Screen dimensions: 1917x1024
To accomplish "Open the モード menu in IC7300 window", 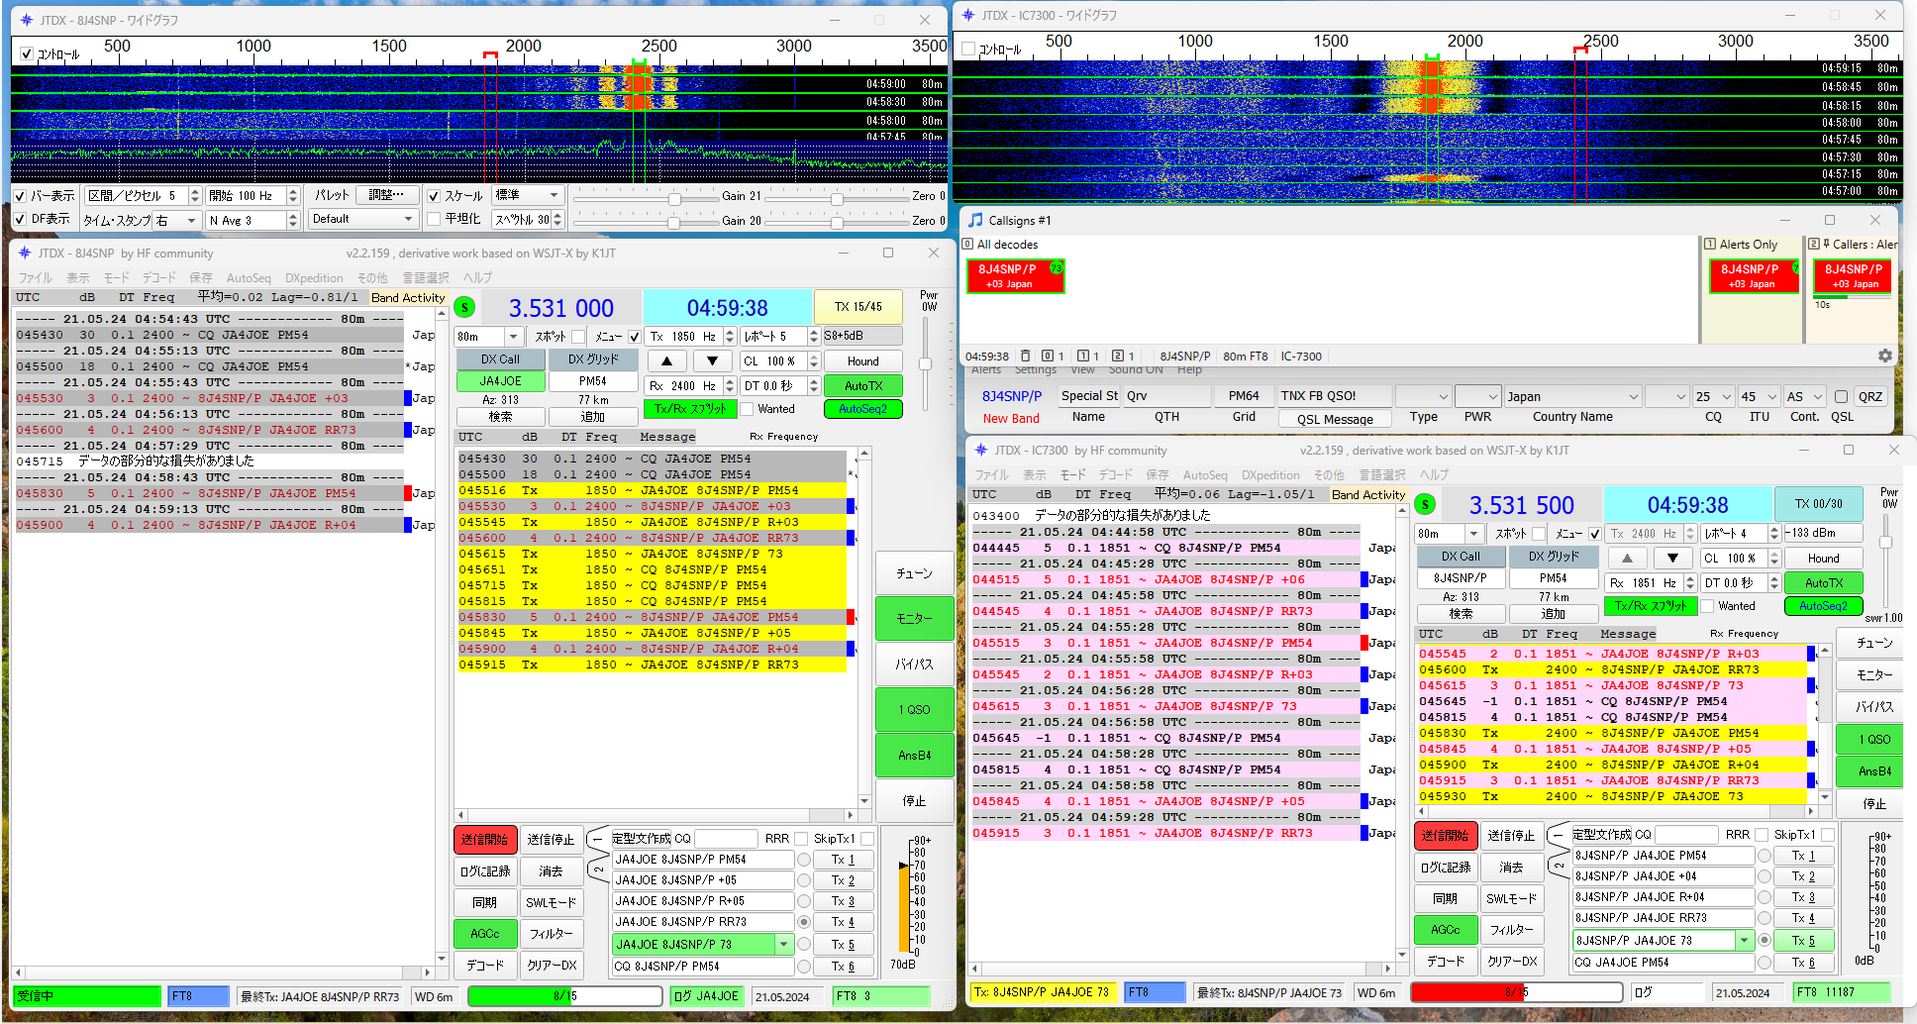I will (1073, 475).
